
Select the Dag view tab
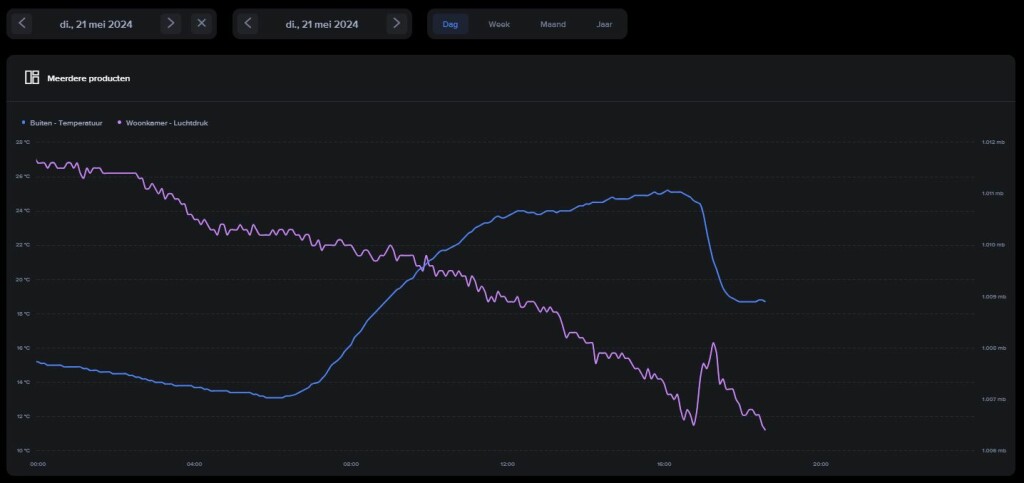[451, 23]
